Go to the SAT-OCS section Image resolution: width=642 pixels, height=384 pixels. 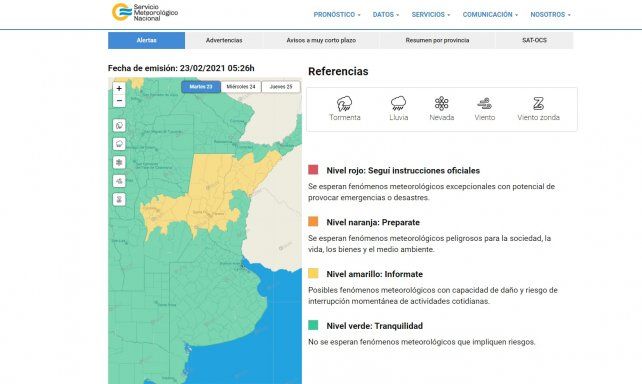(x=534, y=41)
